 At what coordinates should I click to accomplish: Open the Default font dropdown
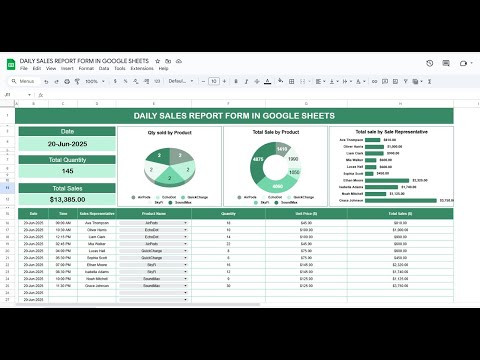click(x=180, y=81)
